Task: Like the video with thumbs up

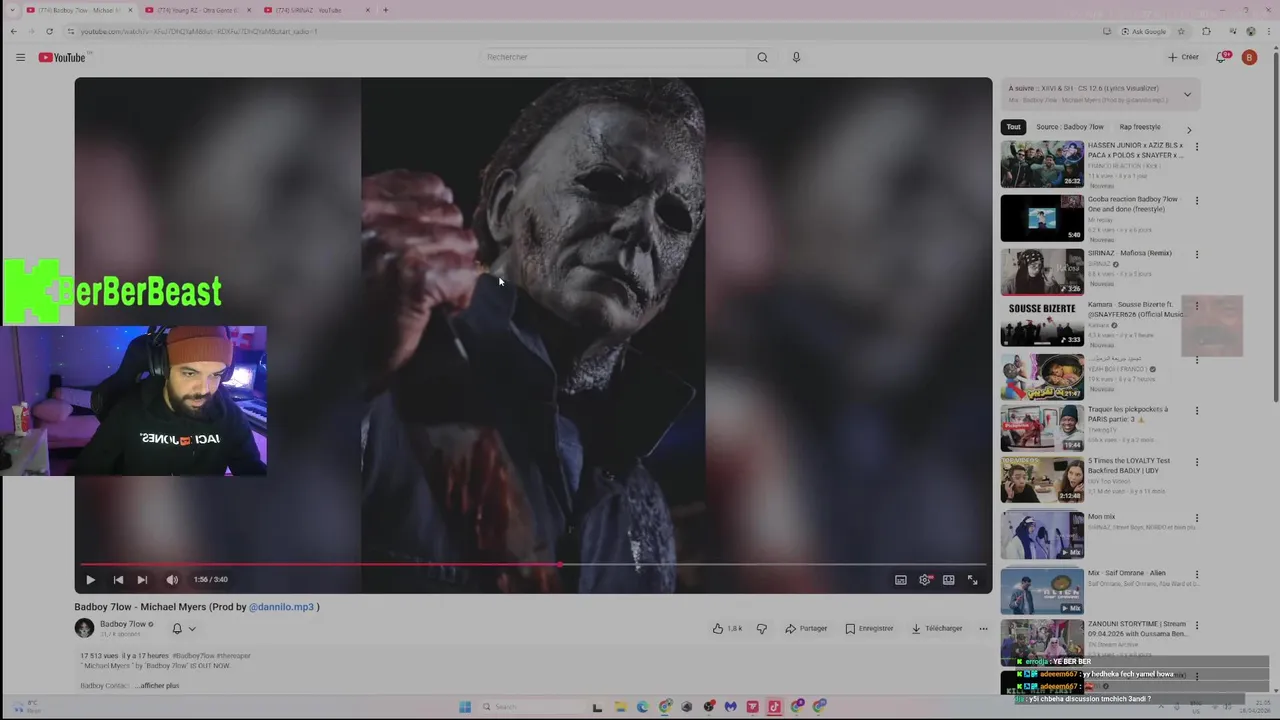Action: coord(727,628)
